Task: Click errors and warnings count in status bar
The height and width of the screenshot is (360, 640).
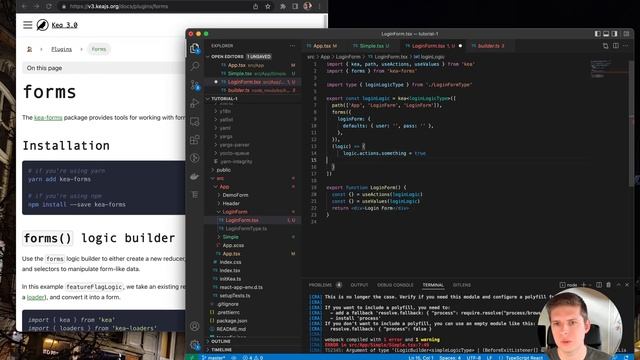Action: 253,358
